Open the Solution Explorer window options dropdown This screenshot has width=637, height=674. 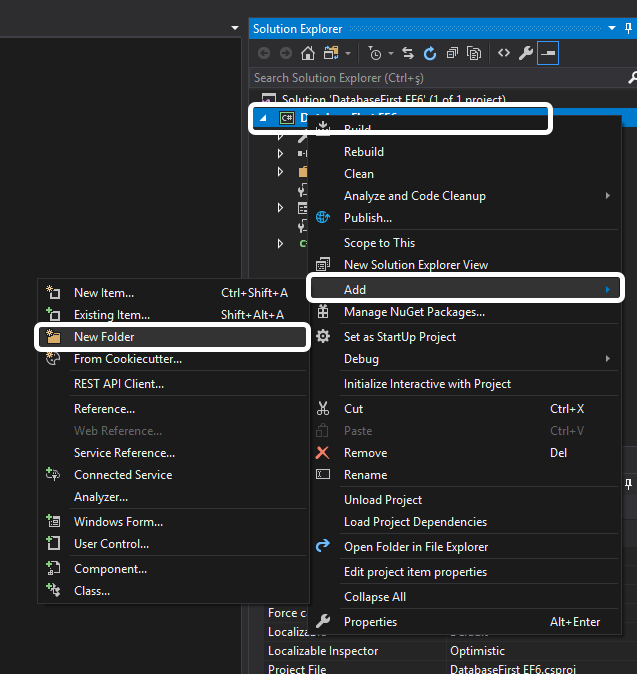coord(612,29)
